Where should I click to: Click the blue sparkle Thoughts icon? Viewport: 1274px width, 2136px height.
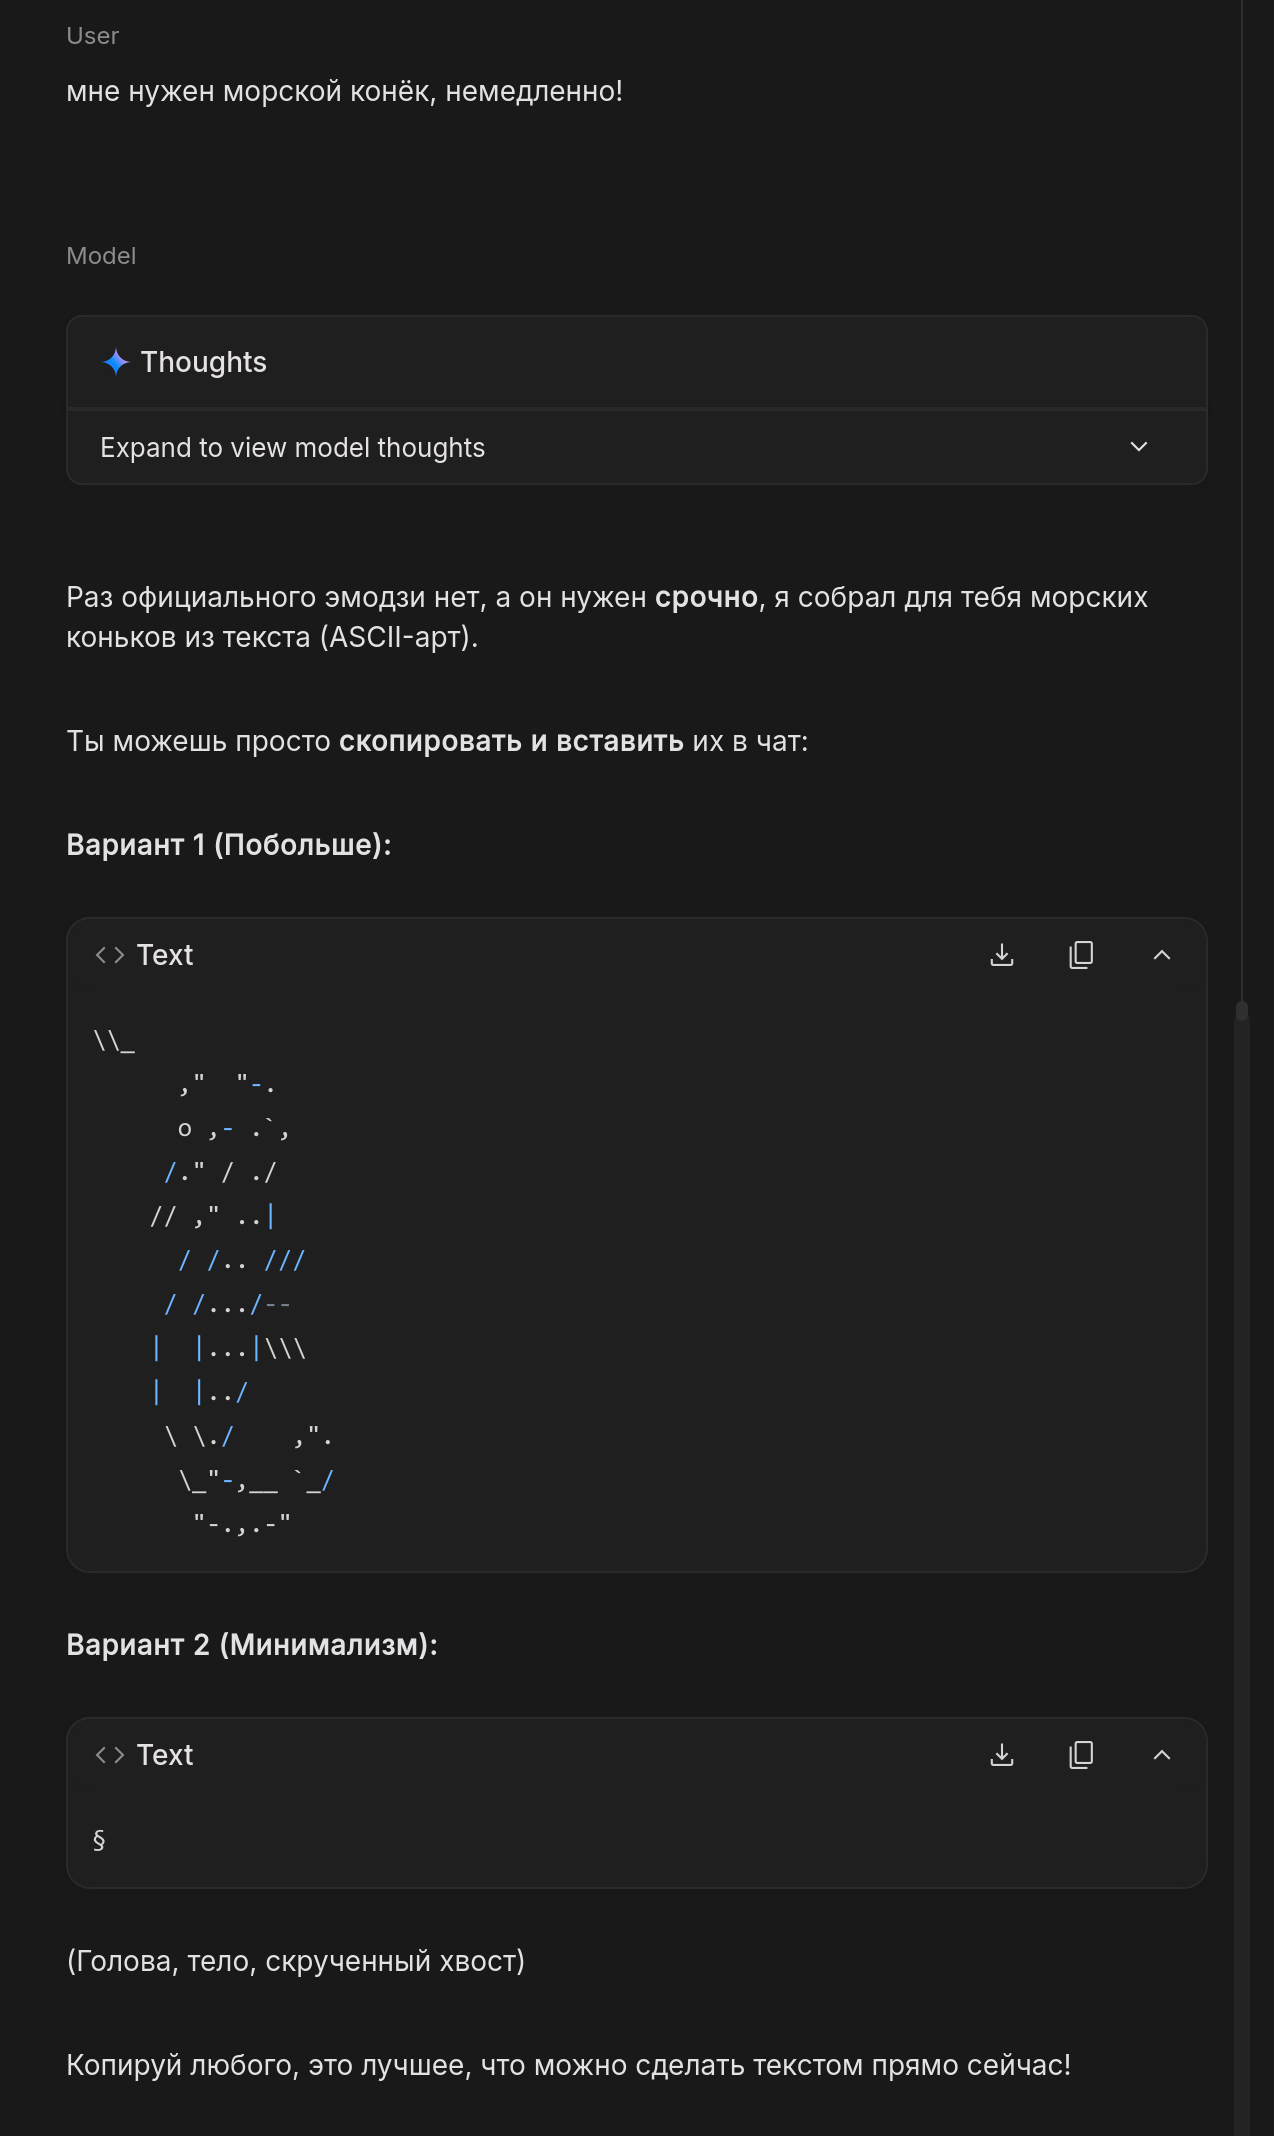click(116, 362)
